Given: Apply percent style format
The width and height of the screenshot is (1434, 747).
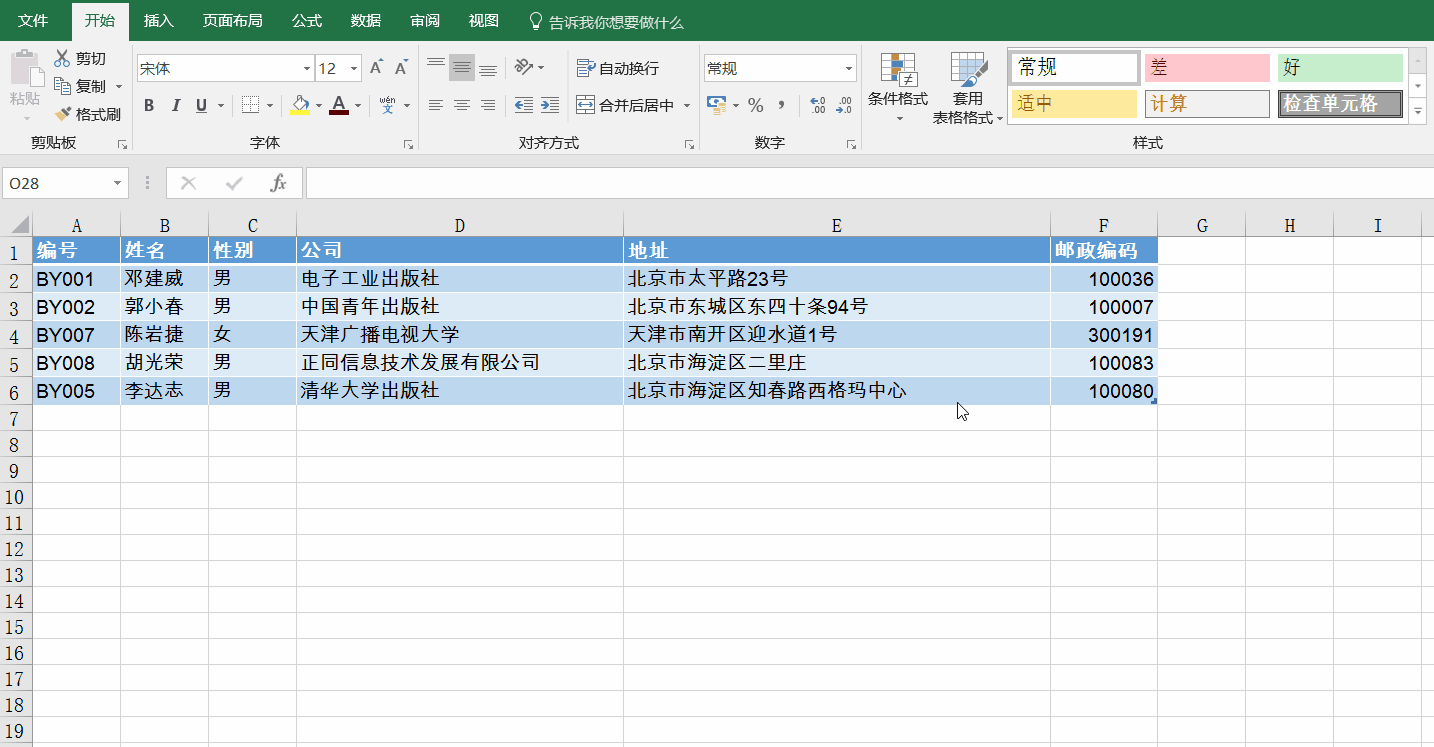Looking at the screenshot, I should click(756, 105).
